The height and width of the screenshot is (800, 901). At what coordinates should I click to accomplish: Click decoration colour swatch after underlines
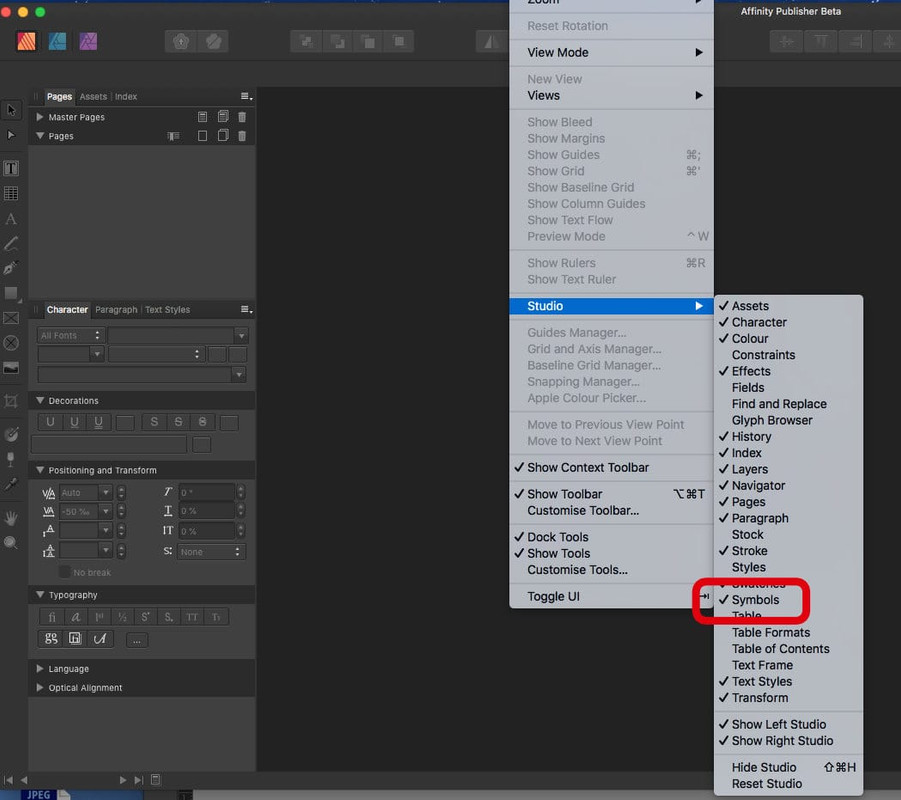point(125,423)
